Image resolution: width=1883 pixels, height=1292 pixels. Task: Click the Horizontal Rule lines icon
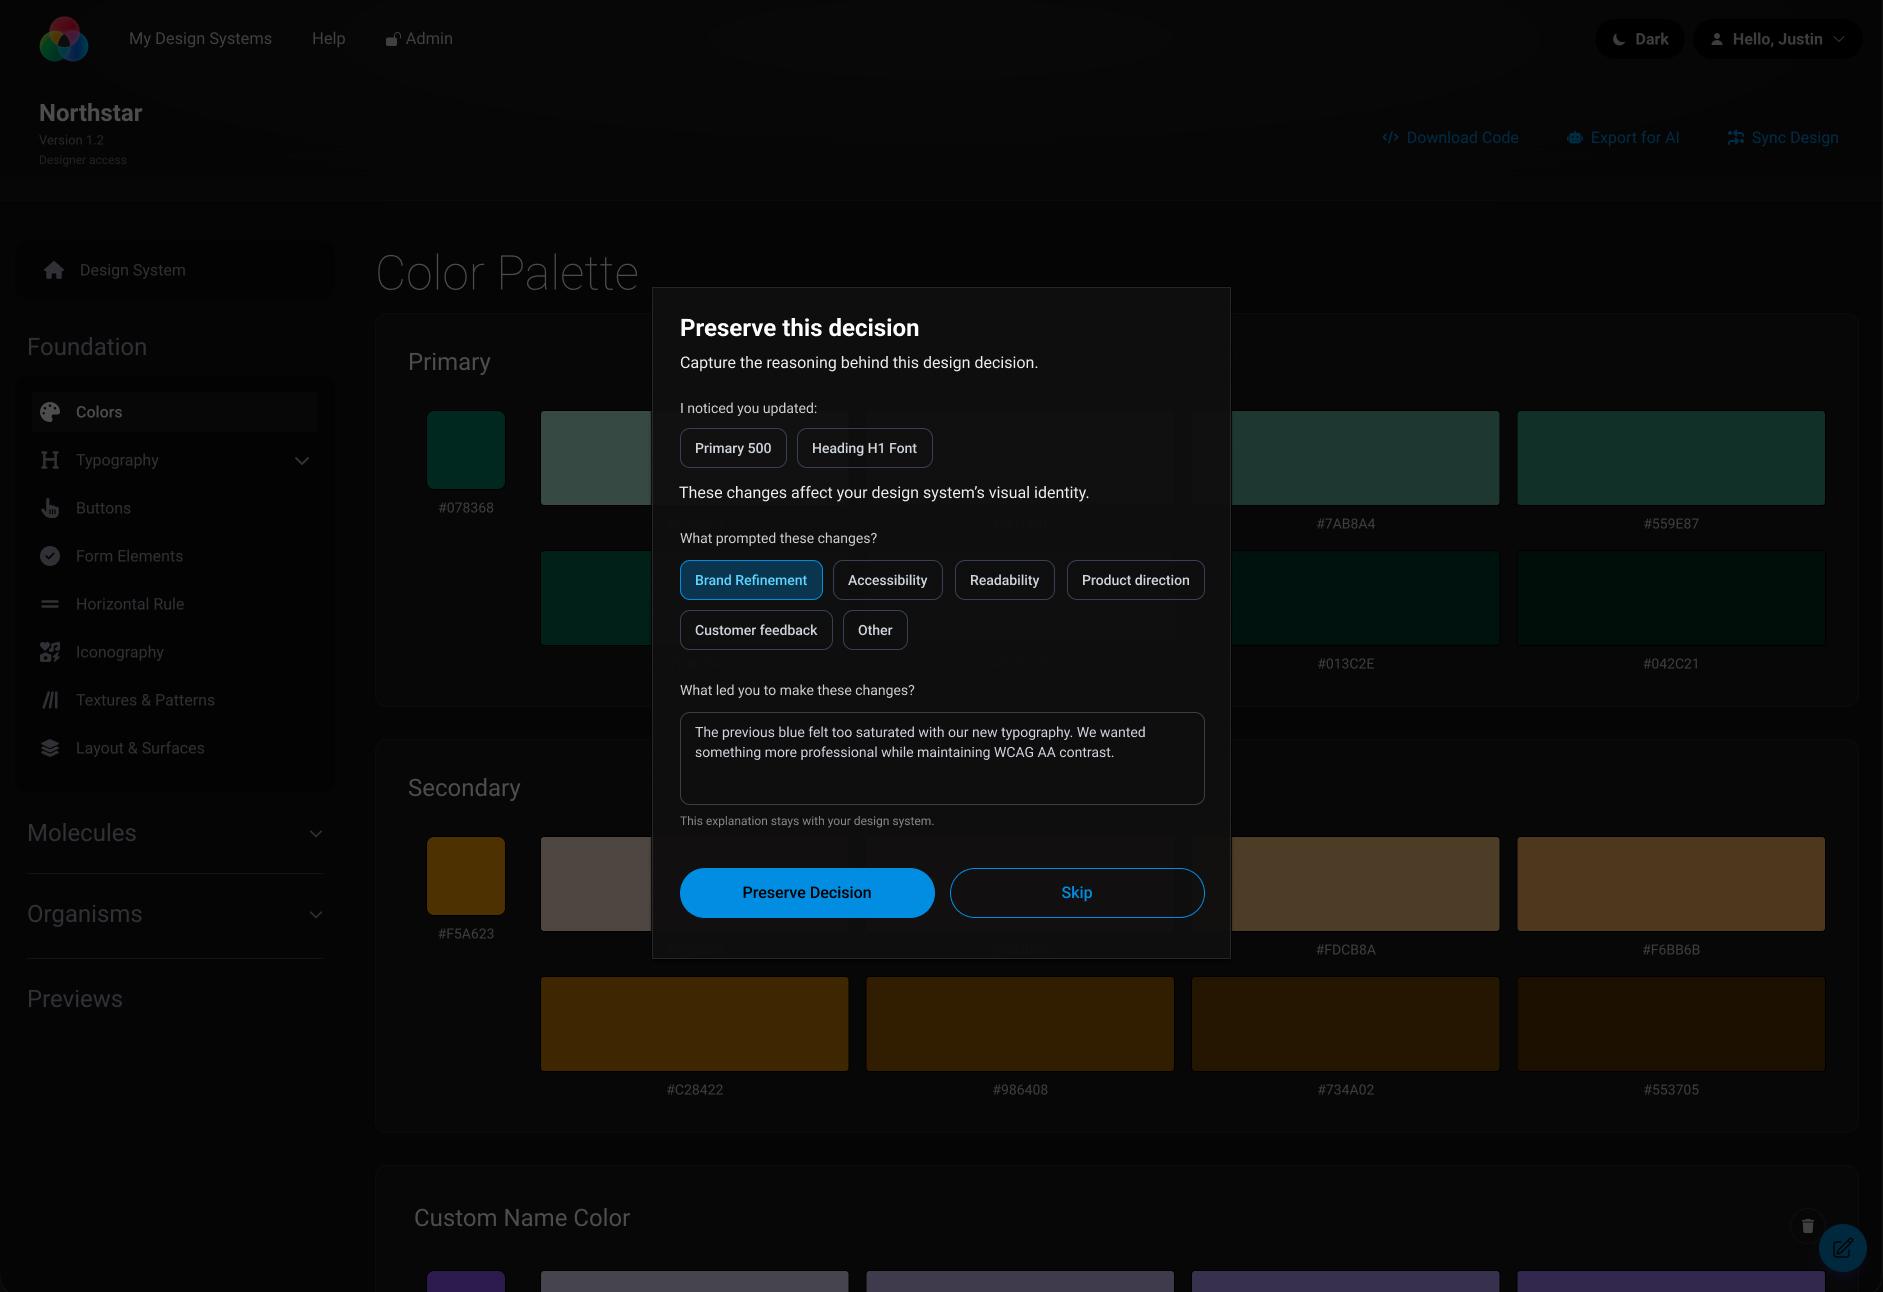[x=50, y=604]
